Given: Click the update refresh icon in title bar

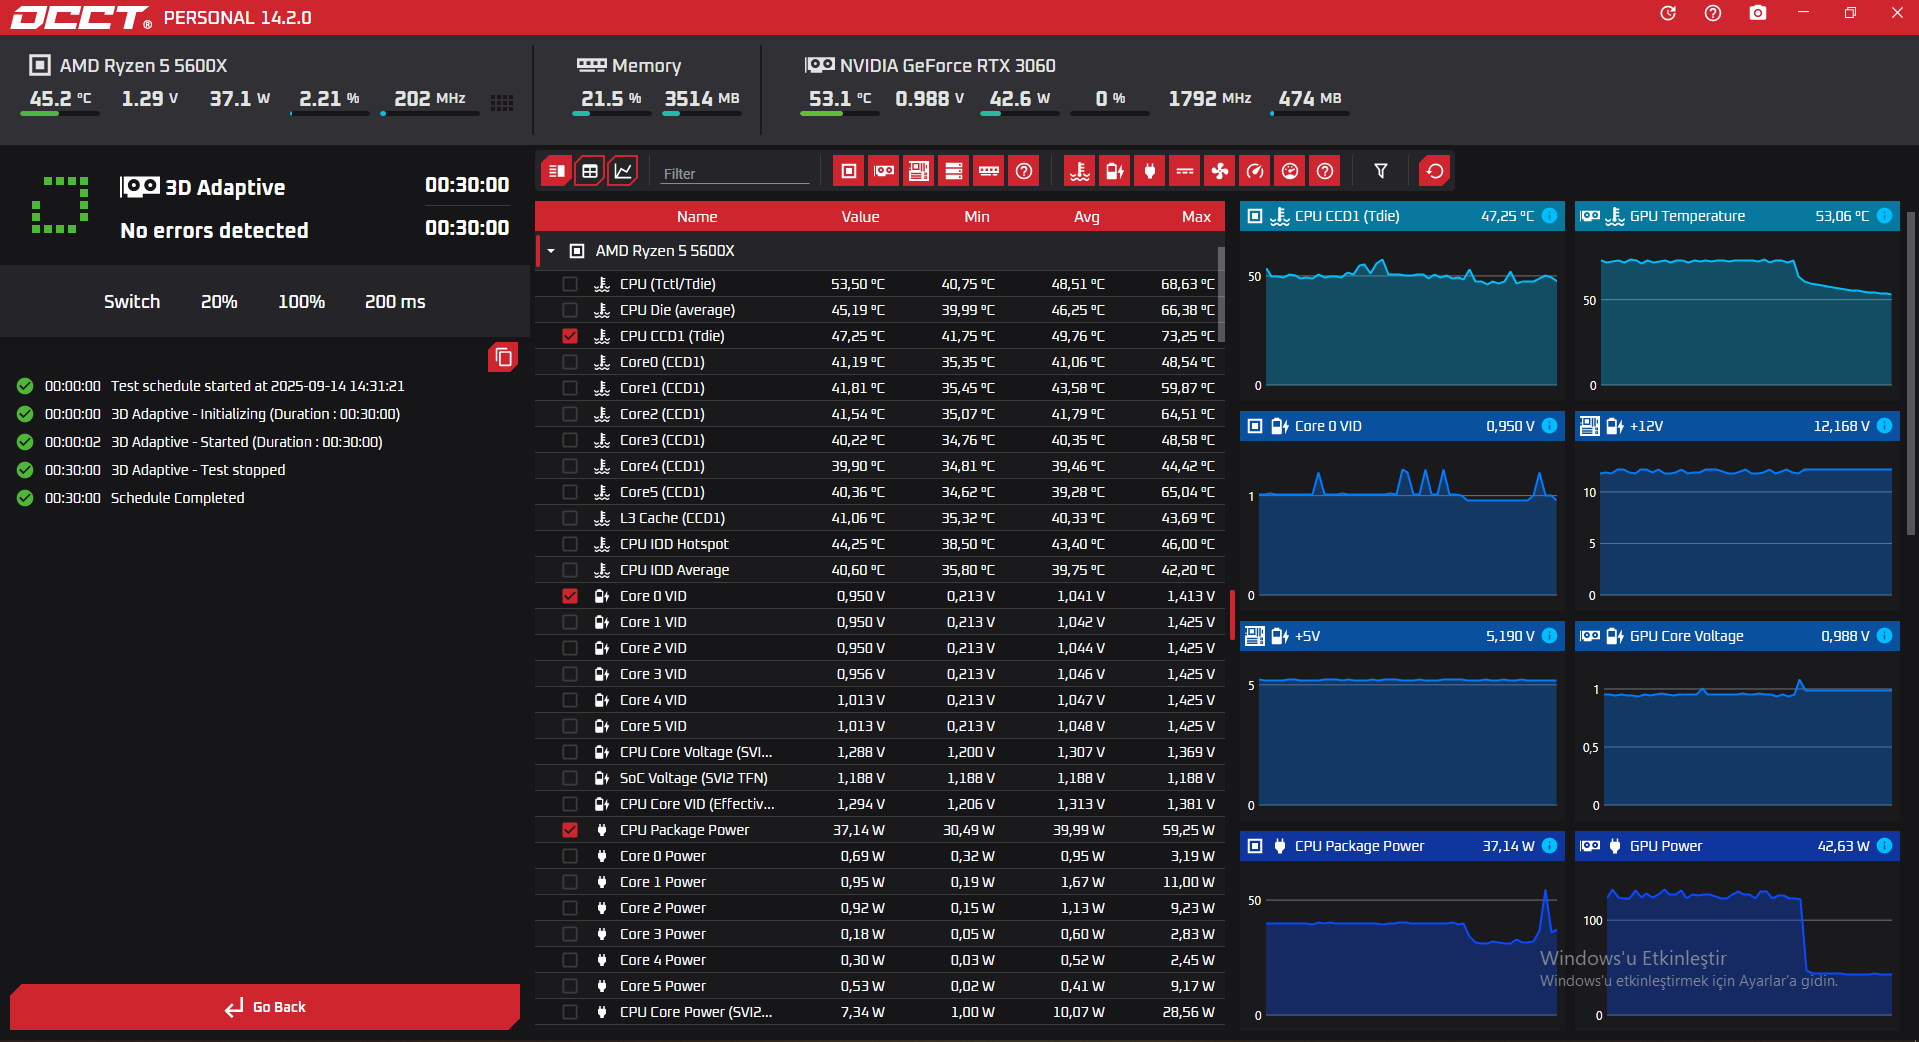Looking at the screenshot, I should (x=1668, y=13).
